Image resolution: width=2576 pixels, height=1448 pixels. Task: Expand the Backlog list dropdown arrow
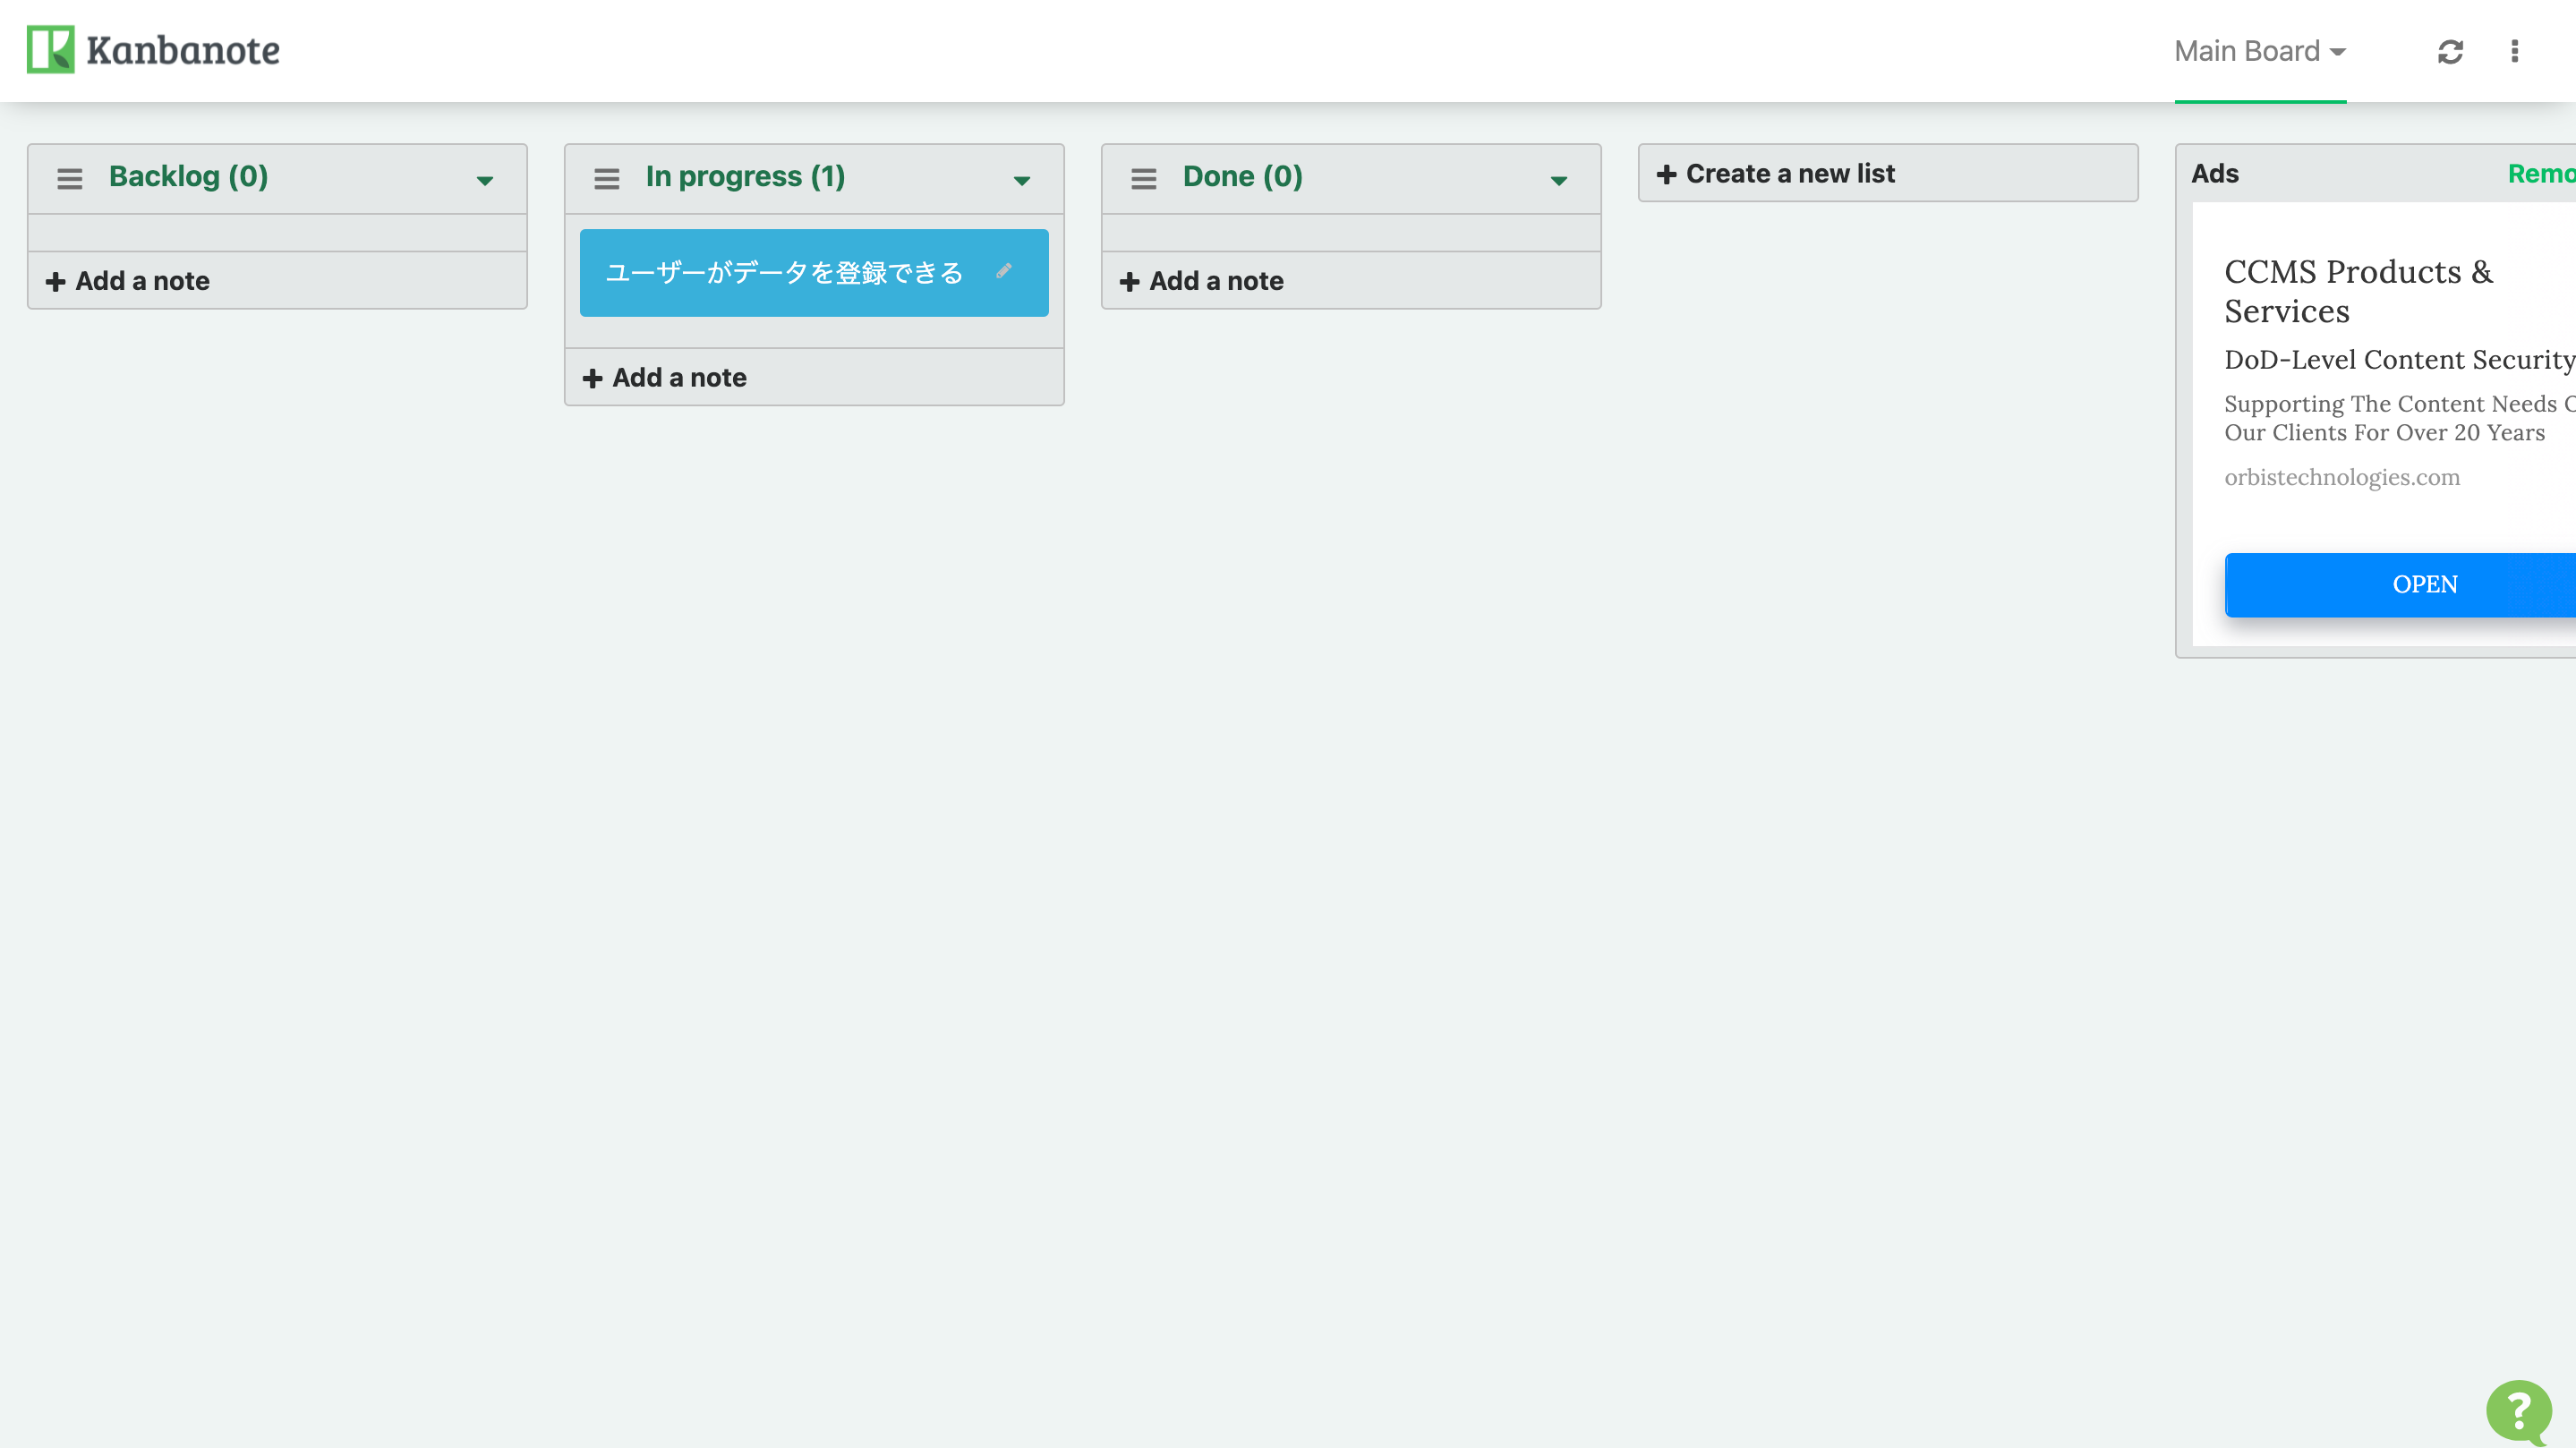485,181
